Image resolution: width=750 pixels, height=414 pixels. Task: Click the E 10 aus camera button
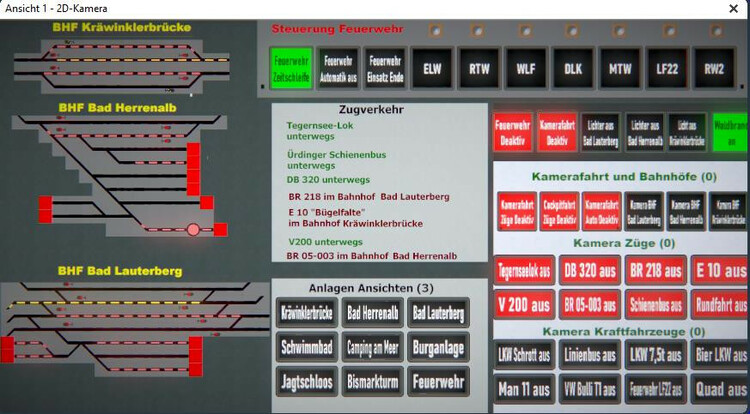click(720, 270)
